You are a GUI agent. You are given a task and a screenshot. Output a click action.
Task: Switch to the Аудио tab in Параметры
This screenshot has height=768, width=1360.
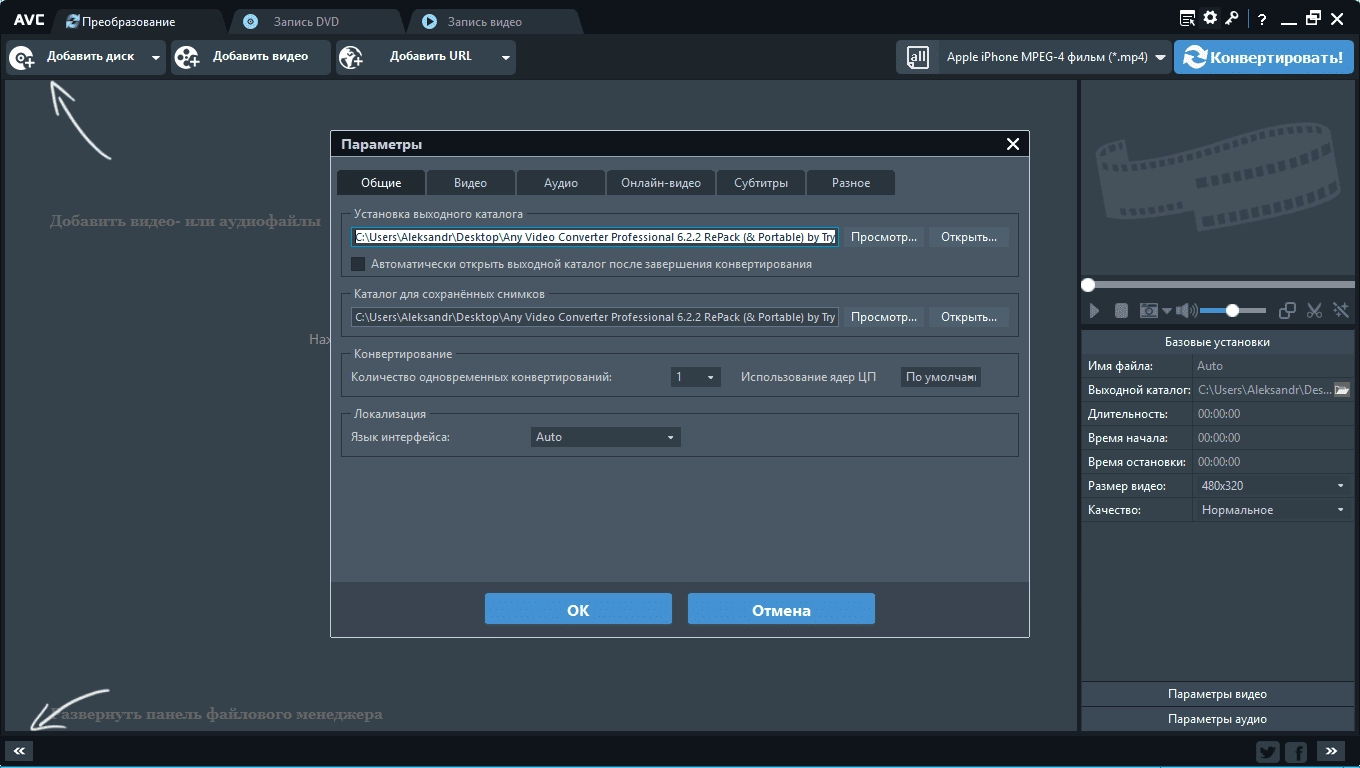[x=561, y=183]
